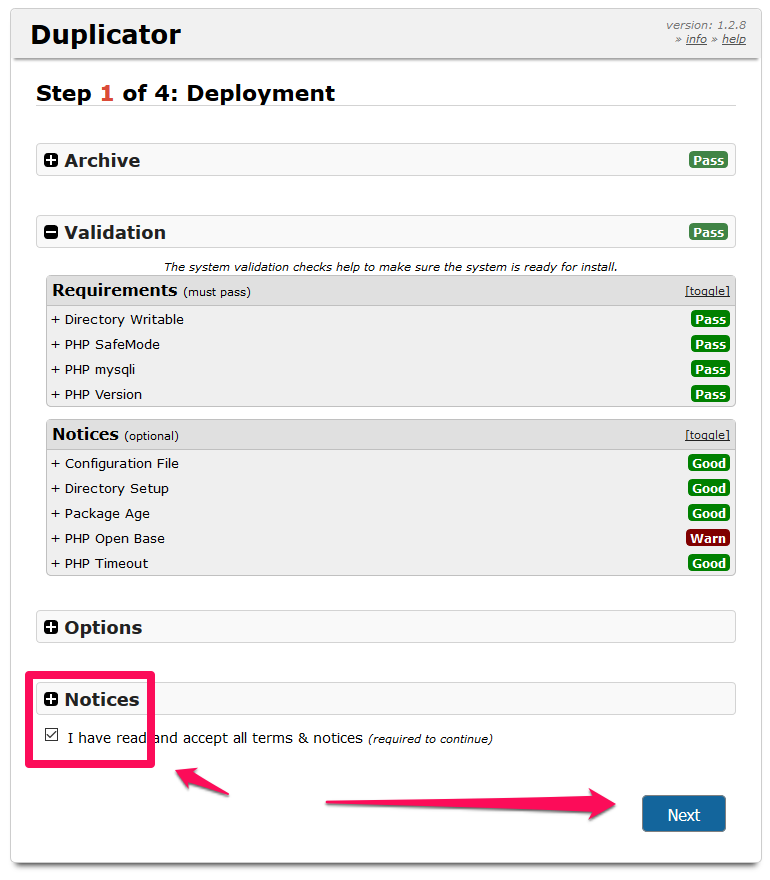Tick the accept all terms & notices checkbox
The image size is (770, 880).
[x=52, y=735]
